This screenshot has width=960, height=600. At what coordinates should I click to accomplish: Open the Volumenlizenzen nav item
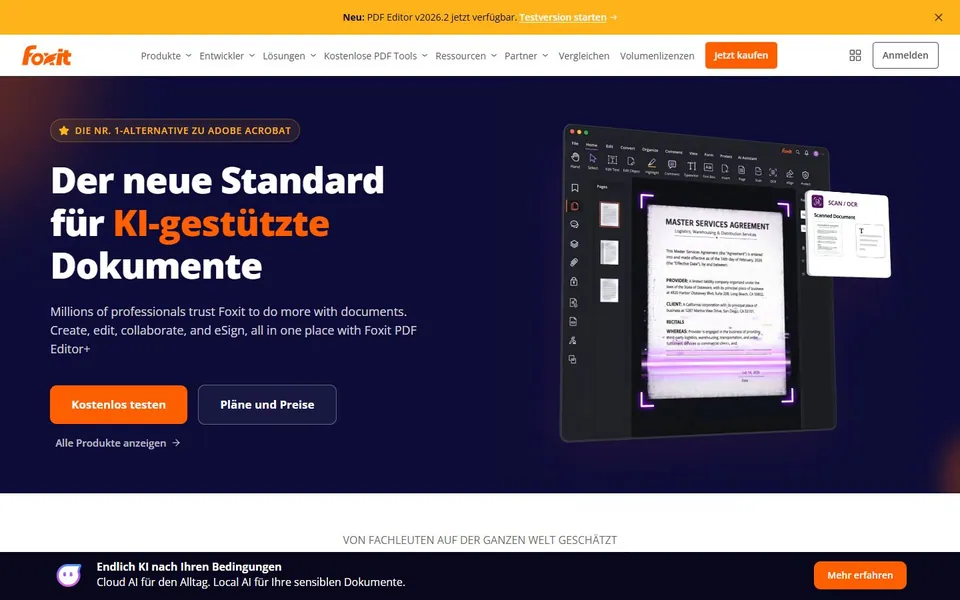click(x=657, y=56)
